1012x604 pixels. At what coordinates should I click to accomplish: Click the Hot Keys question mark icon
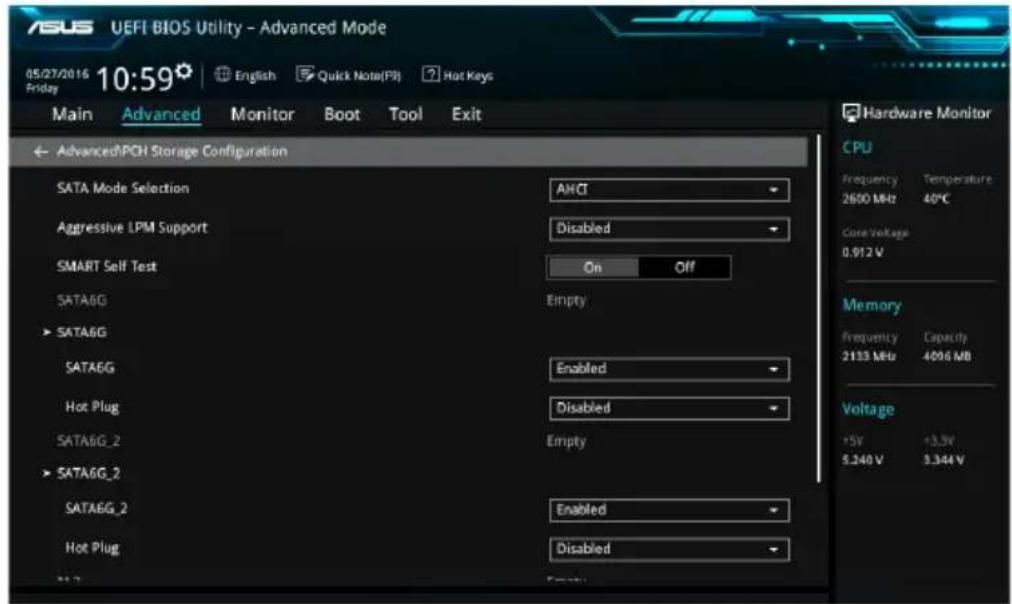tap(430, 74)
